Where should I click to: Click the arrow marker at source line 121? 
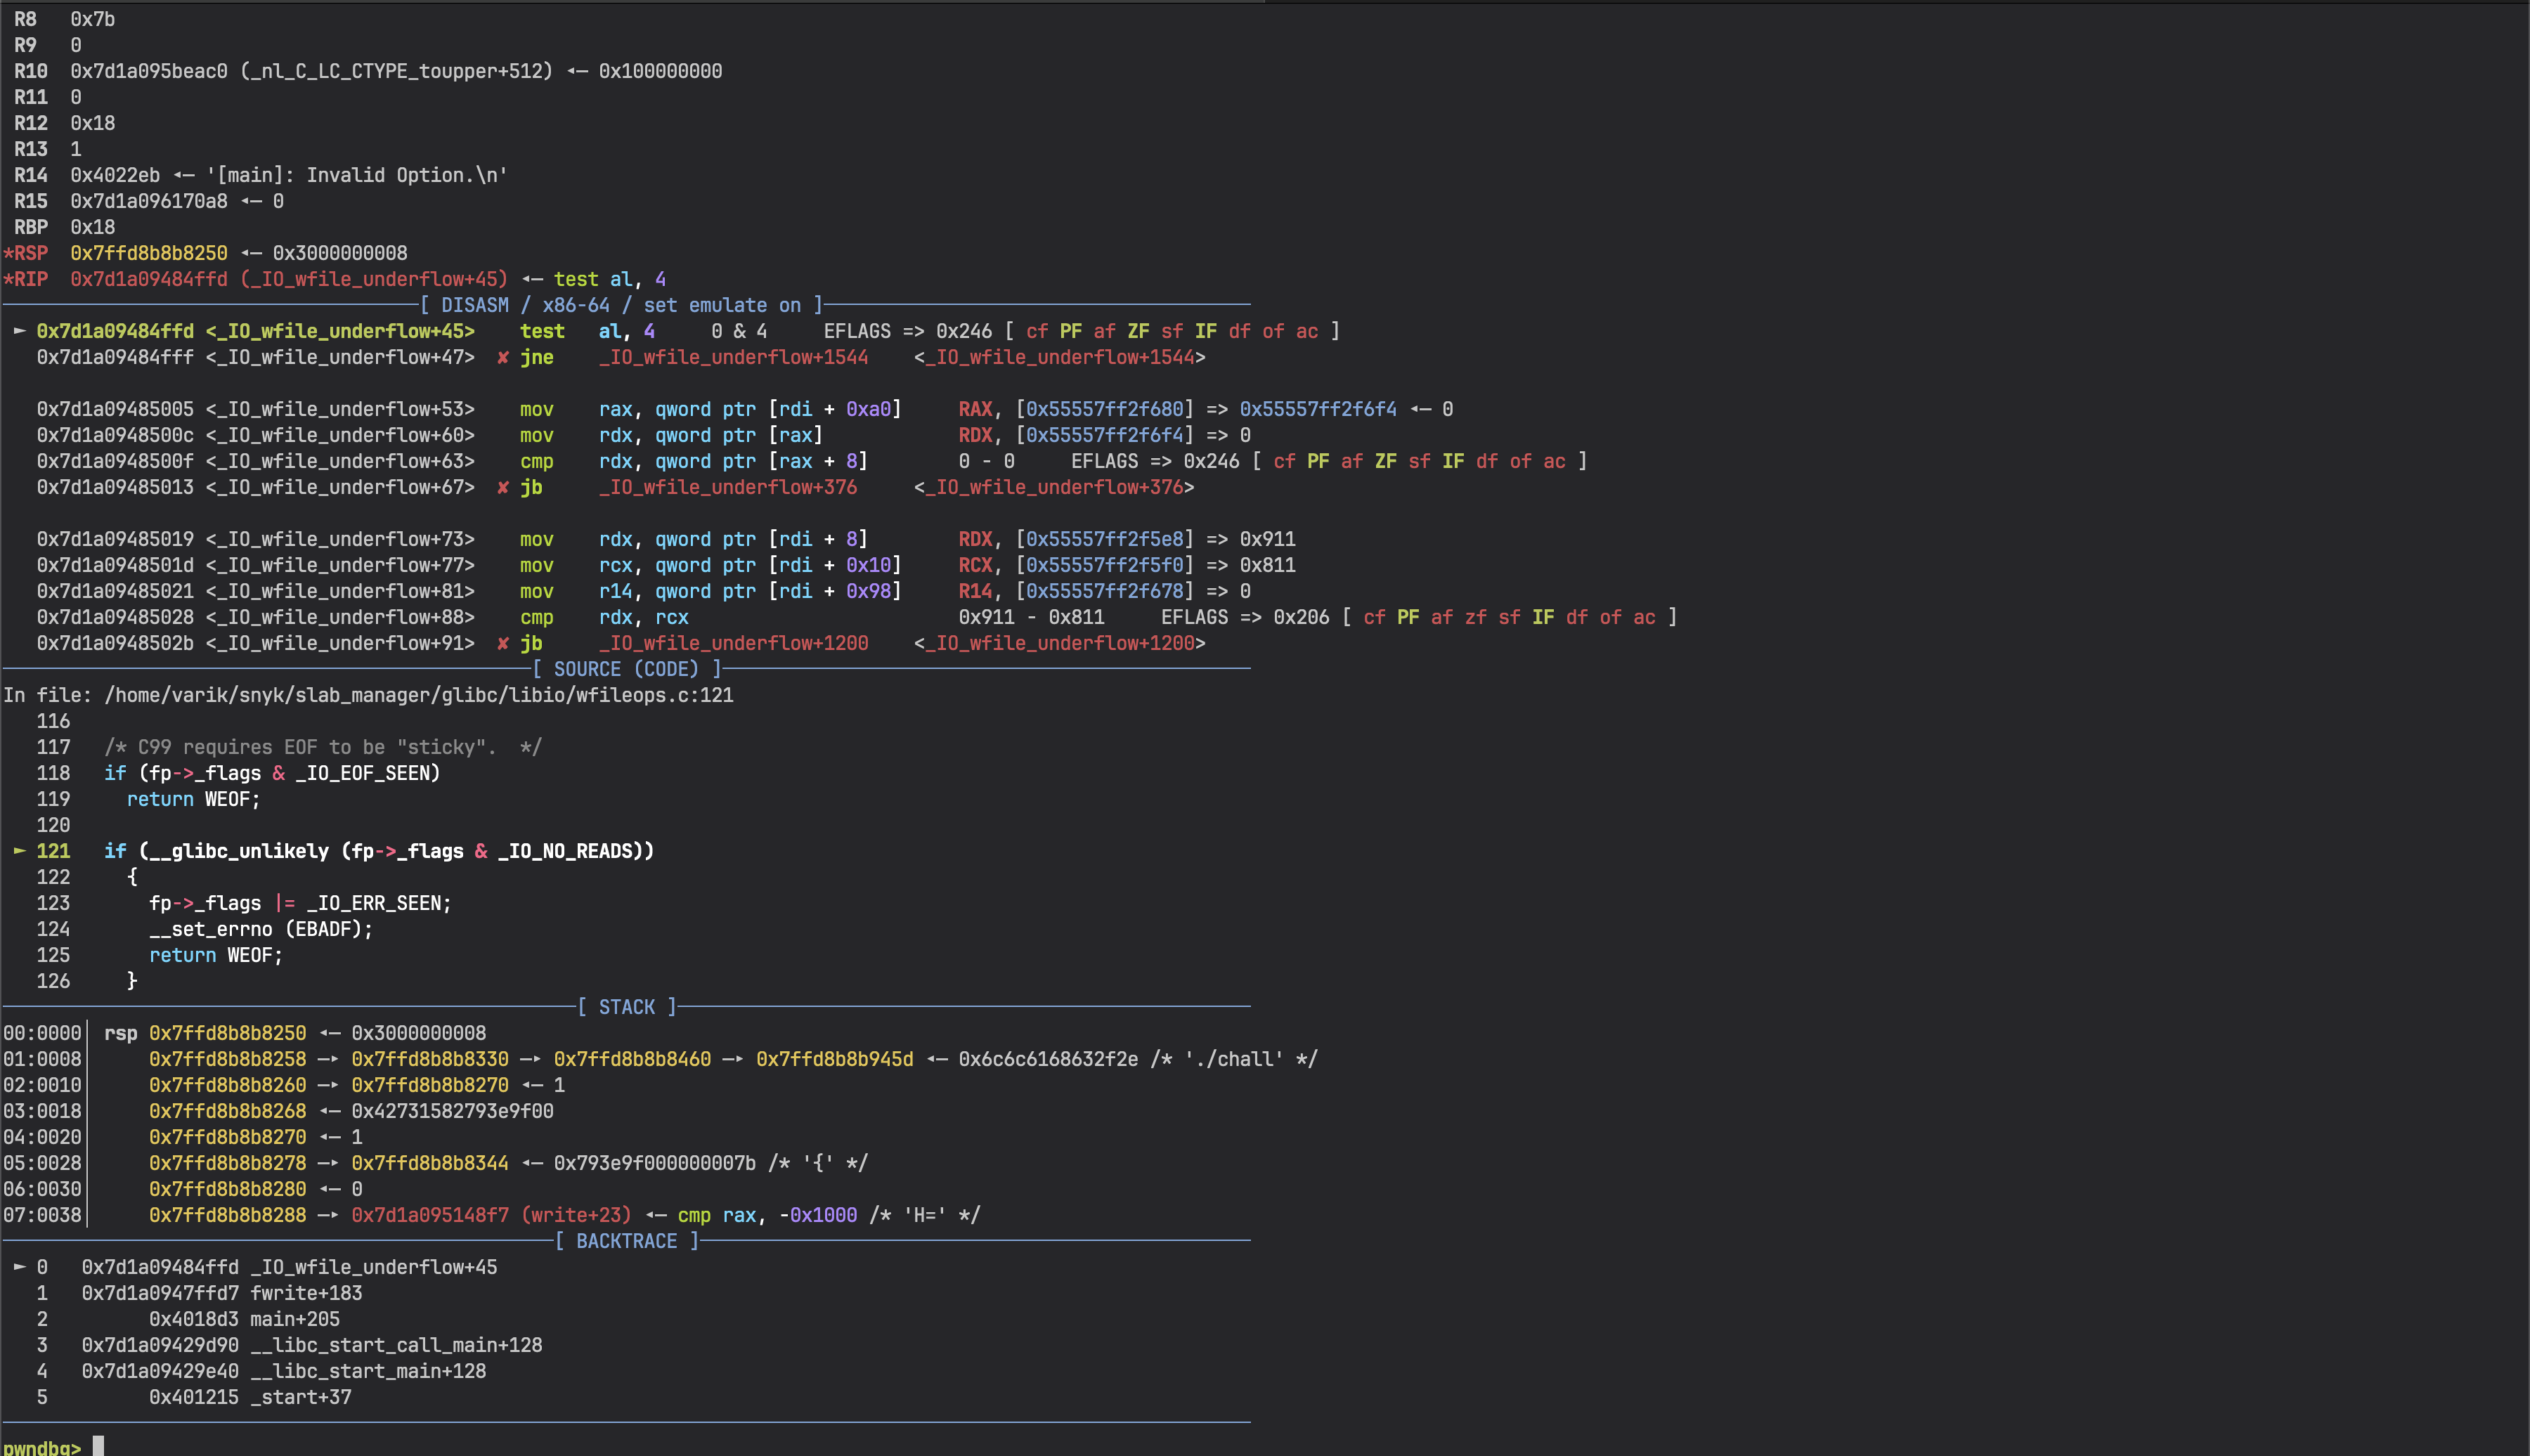(x=19, y=851)
